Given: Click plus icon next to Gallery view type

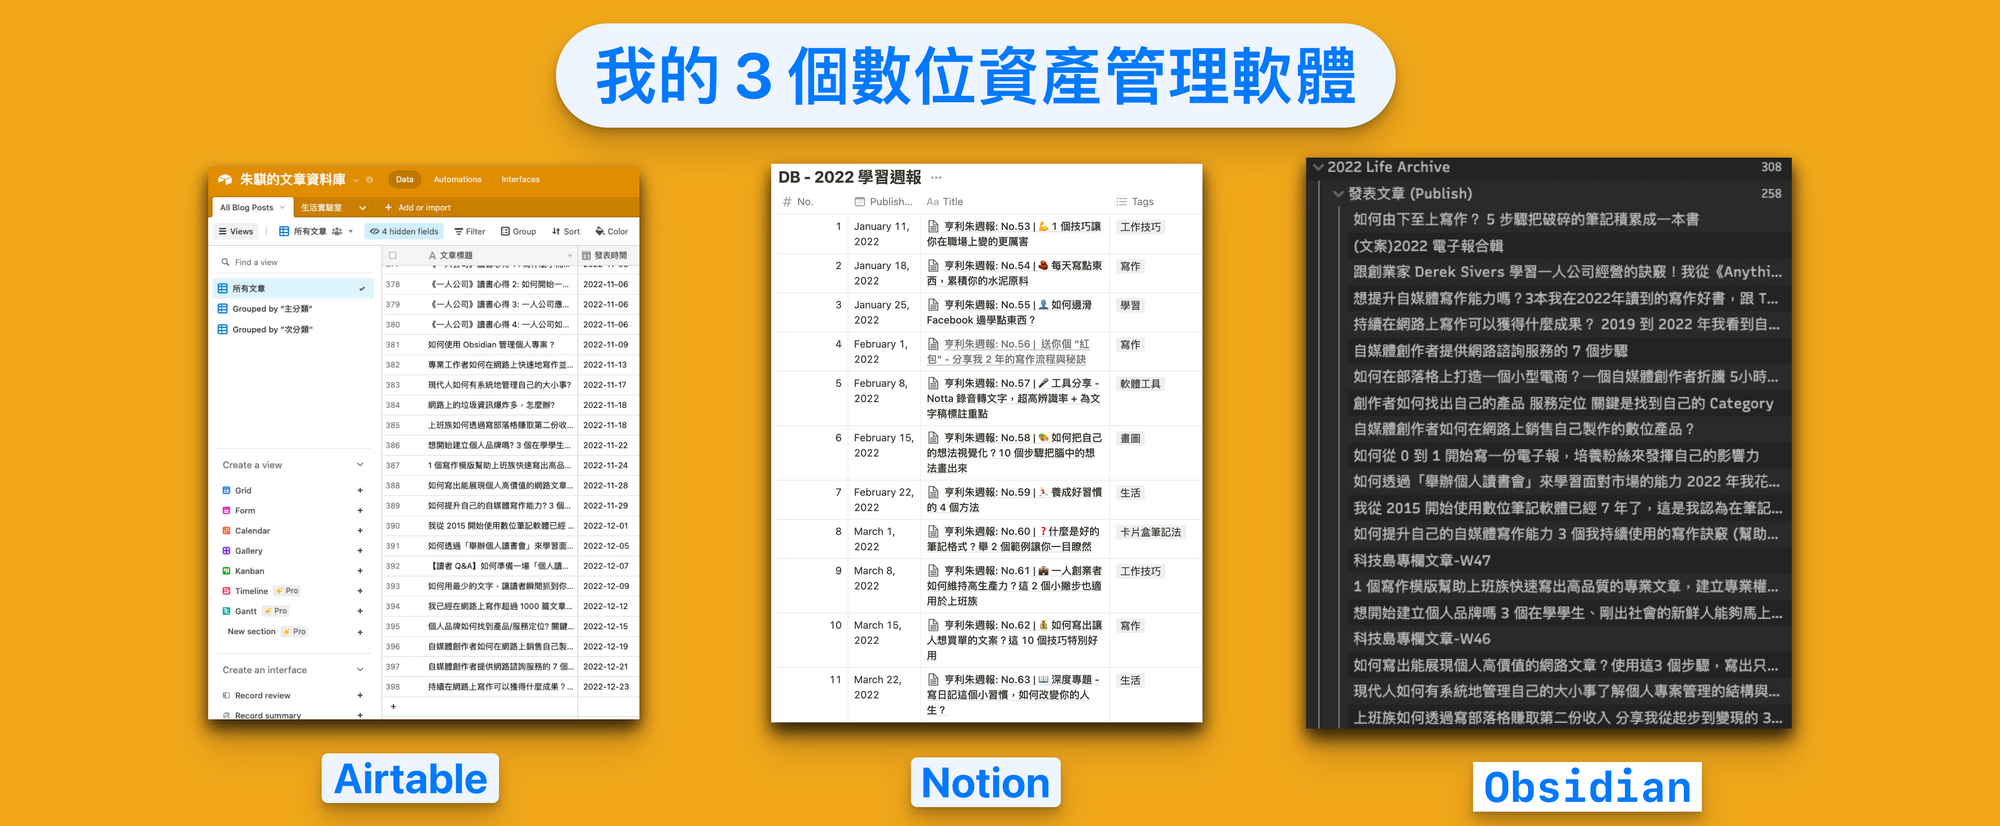Looking at the screenshot, I should click(x=360, y=551).
